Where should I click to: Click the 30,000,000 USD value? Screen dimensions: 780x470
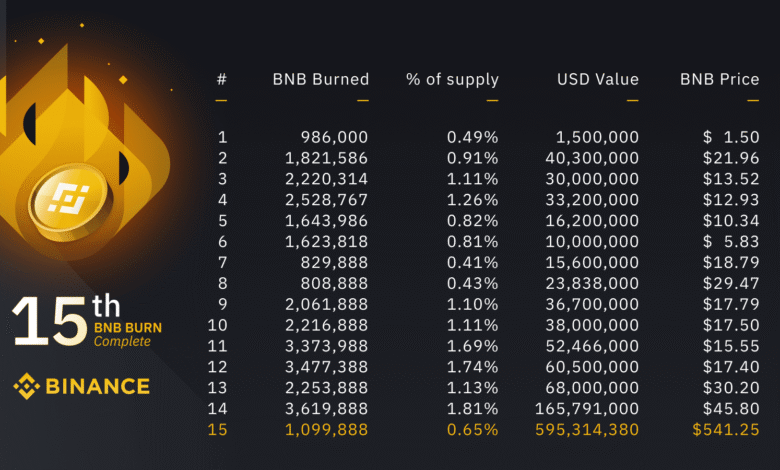click(x=592, y=179)
